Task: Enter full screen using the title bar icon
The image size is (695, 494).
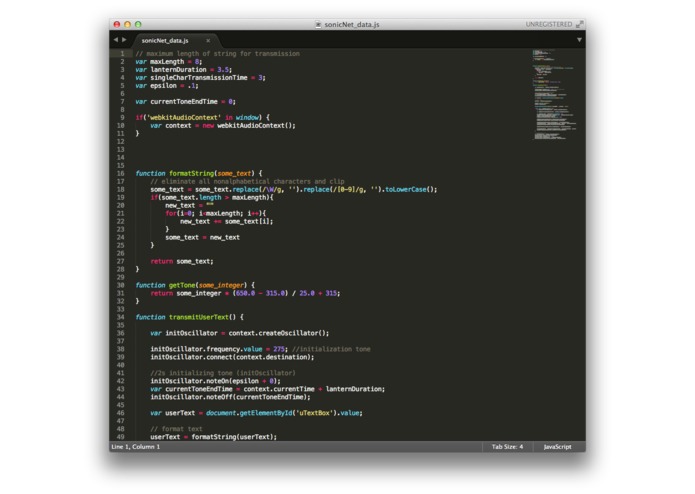Action: 579,24
